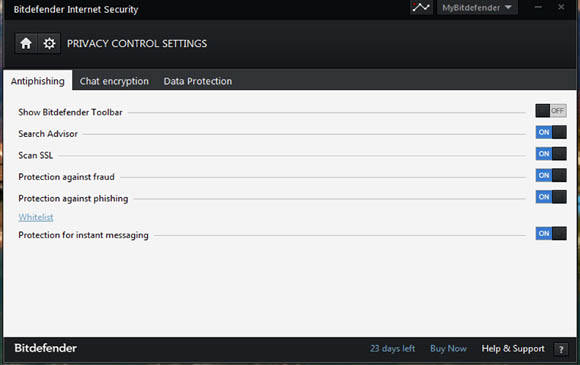Disable the Scan SSL switch

tap(551, 153)
